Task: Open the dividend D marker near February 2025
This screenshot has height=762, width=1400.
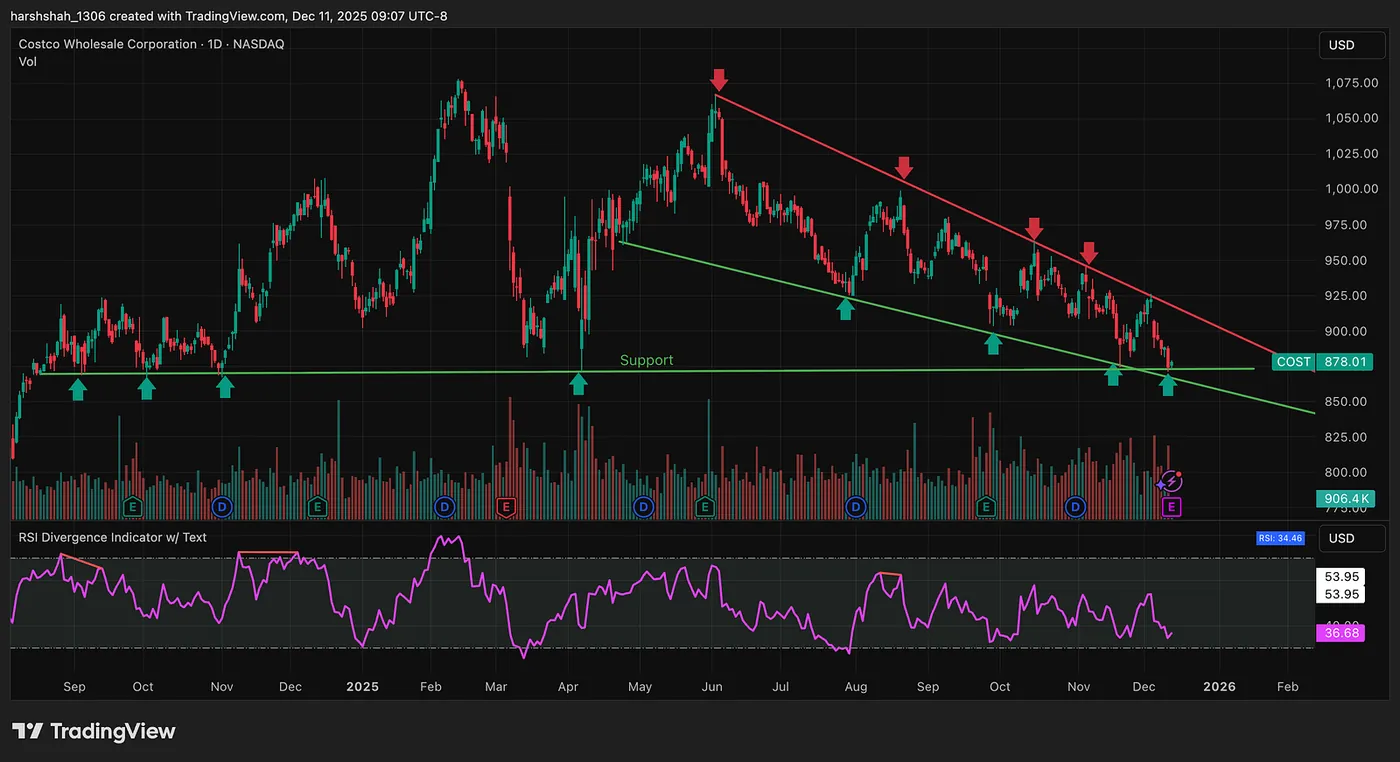Action: click(x=445, y=508)
